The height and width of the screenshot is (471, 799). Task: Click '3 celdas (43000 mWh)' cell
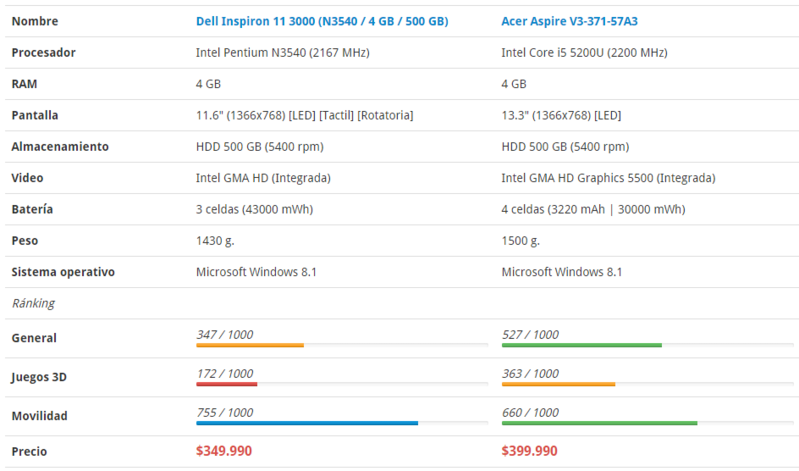[254, 210]
